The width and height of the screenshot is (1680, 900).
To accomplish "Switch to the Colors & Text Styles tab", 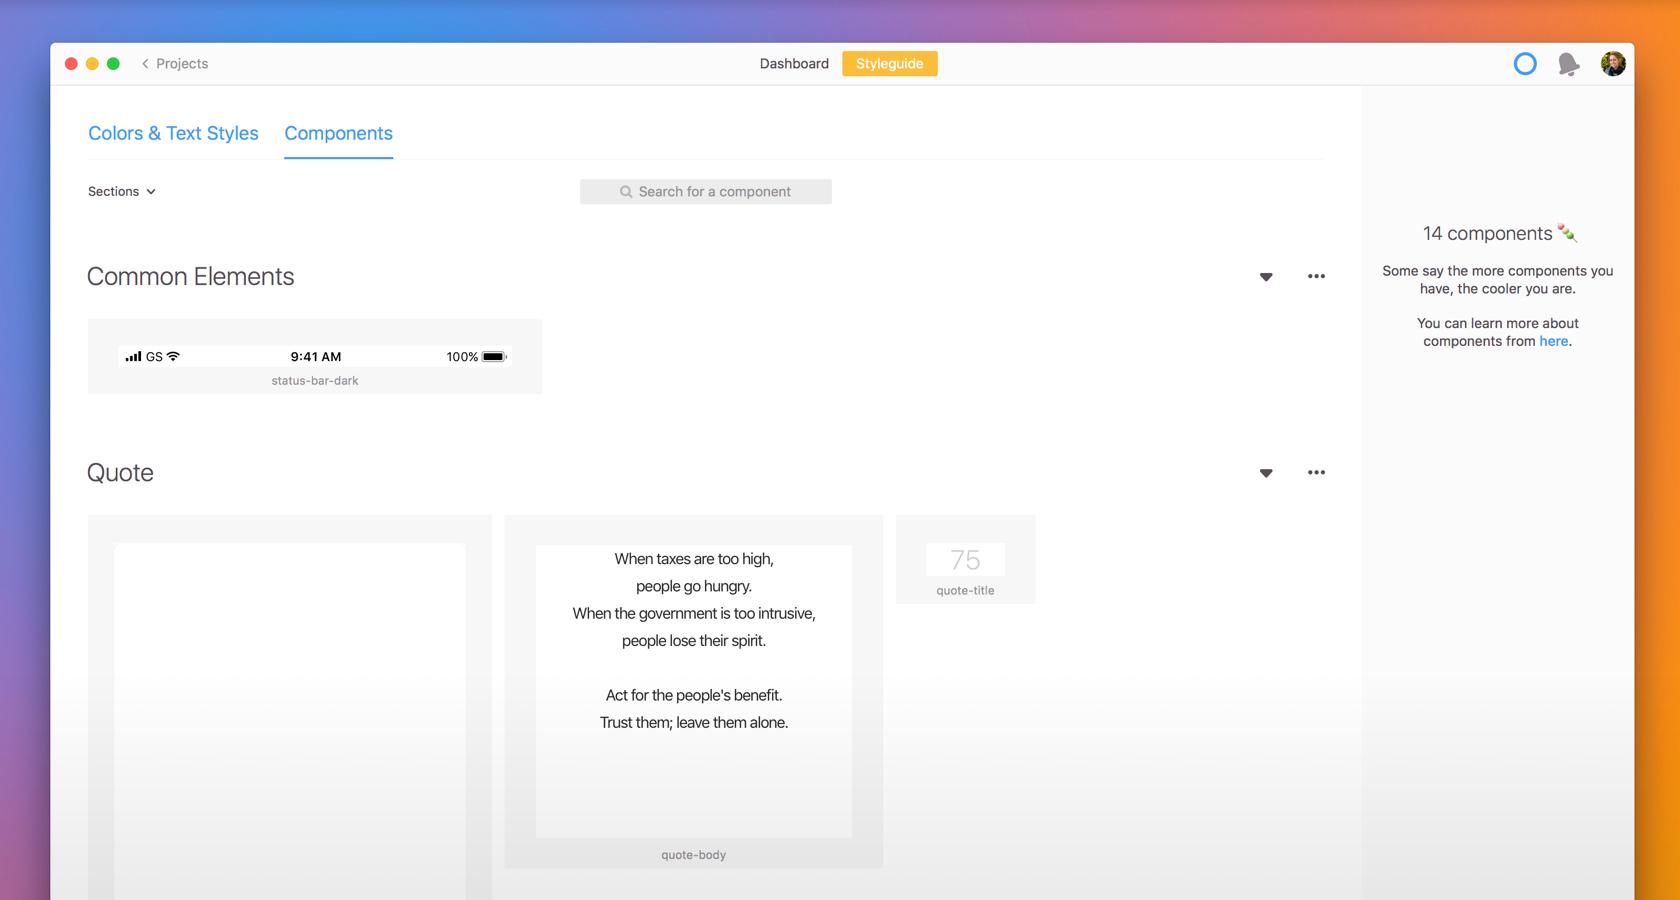I will [x=173, y=133].
